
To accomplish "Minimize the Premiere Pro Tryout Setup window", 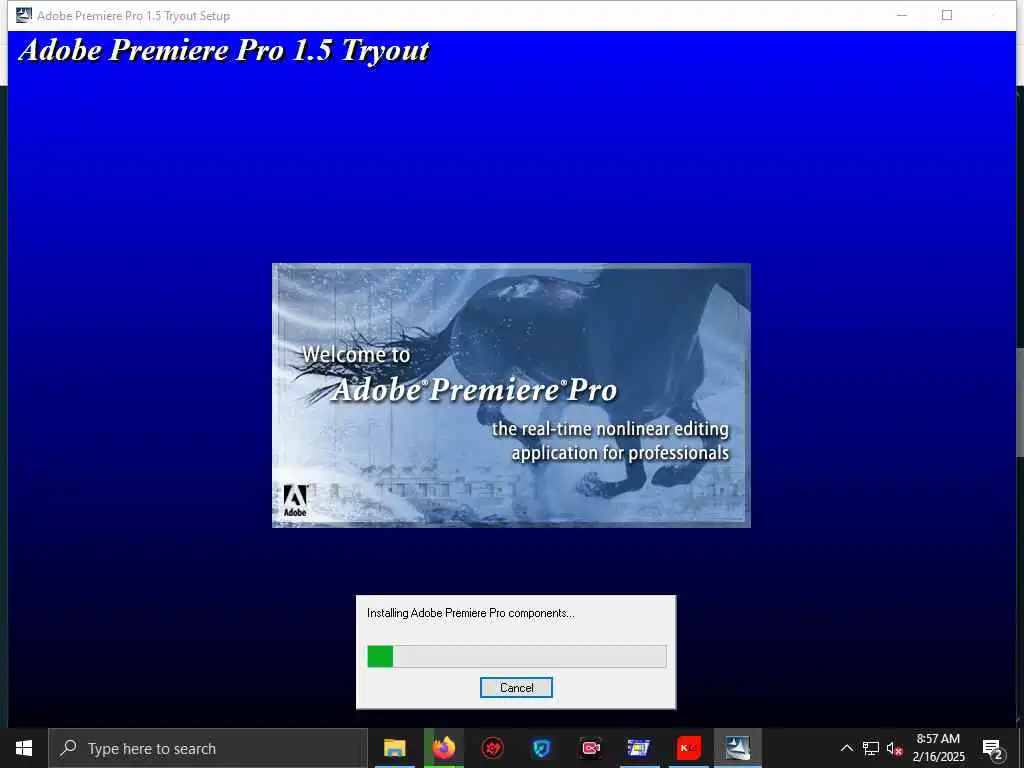I will 902,15.
